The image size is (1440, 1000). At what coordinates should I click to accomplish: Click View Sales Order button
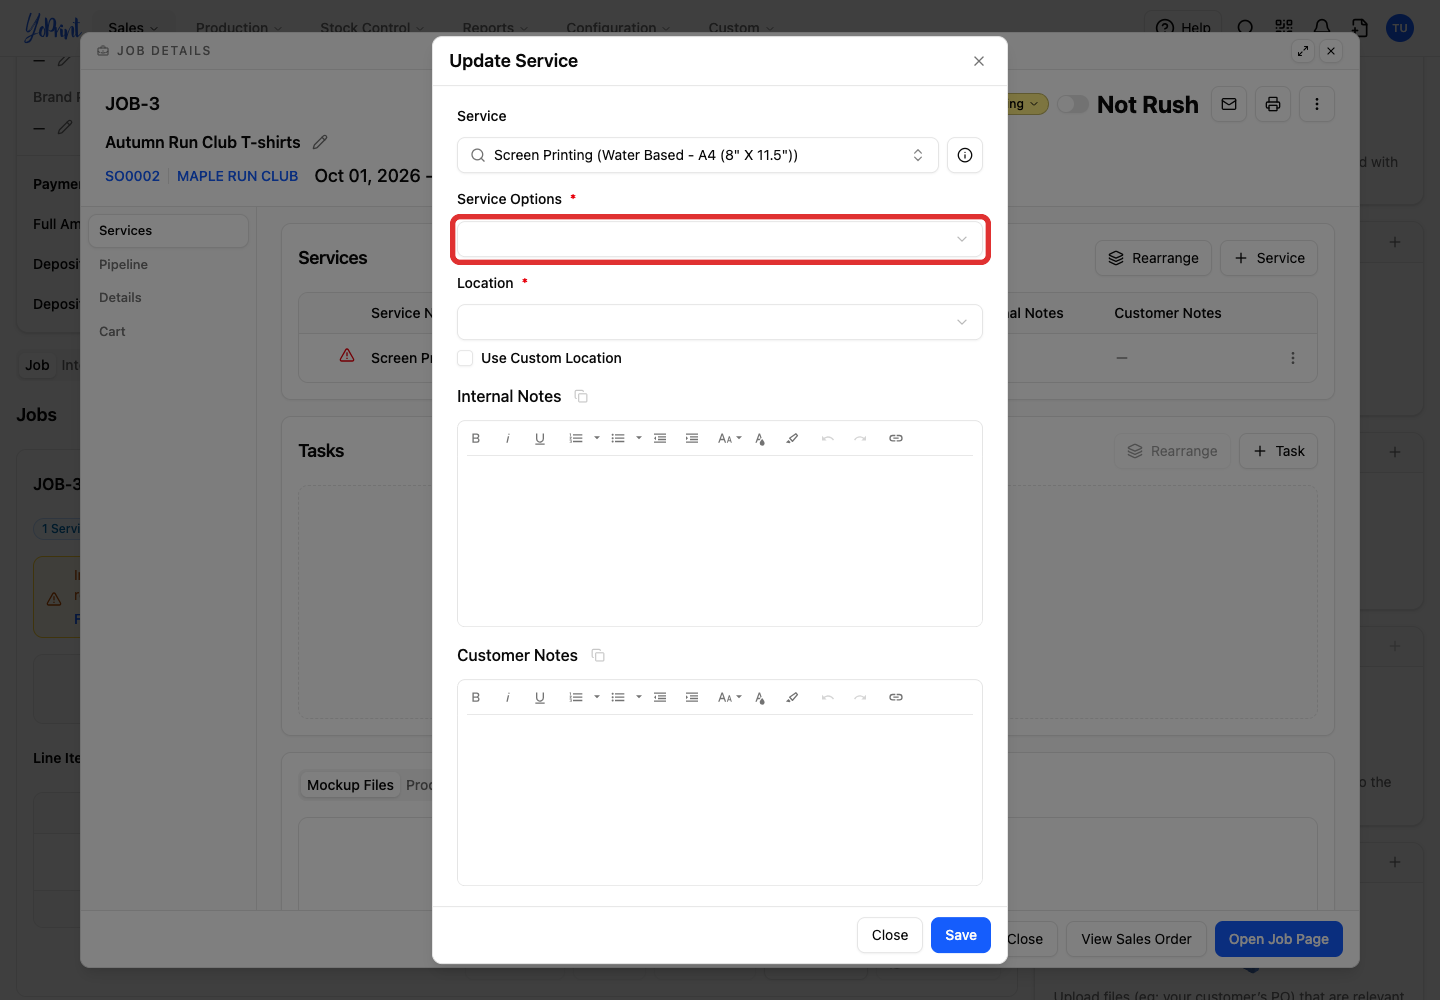pos(1136,939)
